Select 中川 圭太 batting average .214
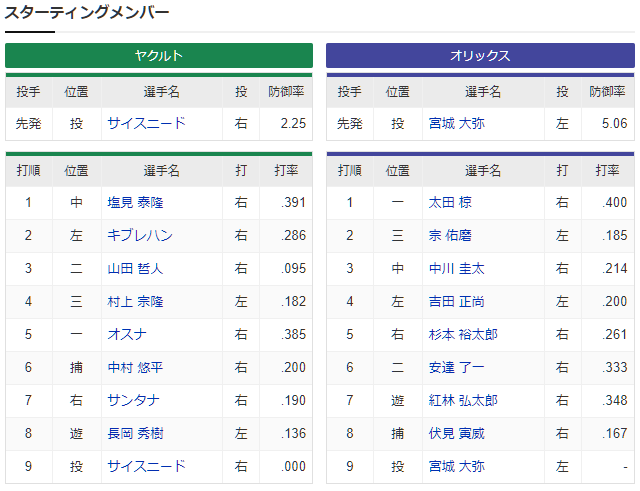Viewport: 640px width, 491px height. point(614,269)
